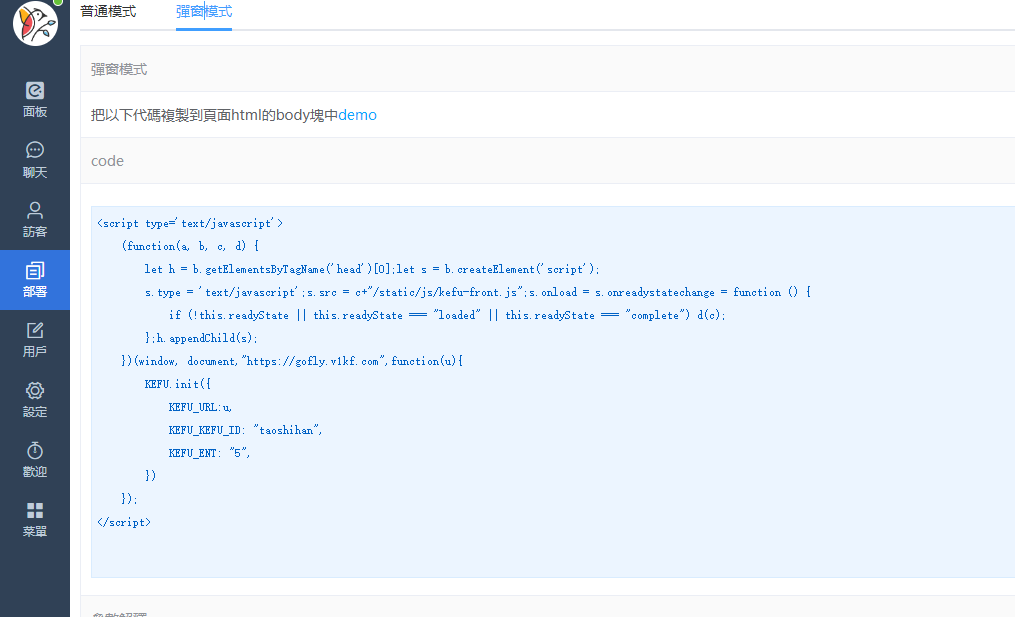This screenshot has width=1015, height=617.
Task: Open the 菜單 grid icon
Action: tap(35, 511)
